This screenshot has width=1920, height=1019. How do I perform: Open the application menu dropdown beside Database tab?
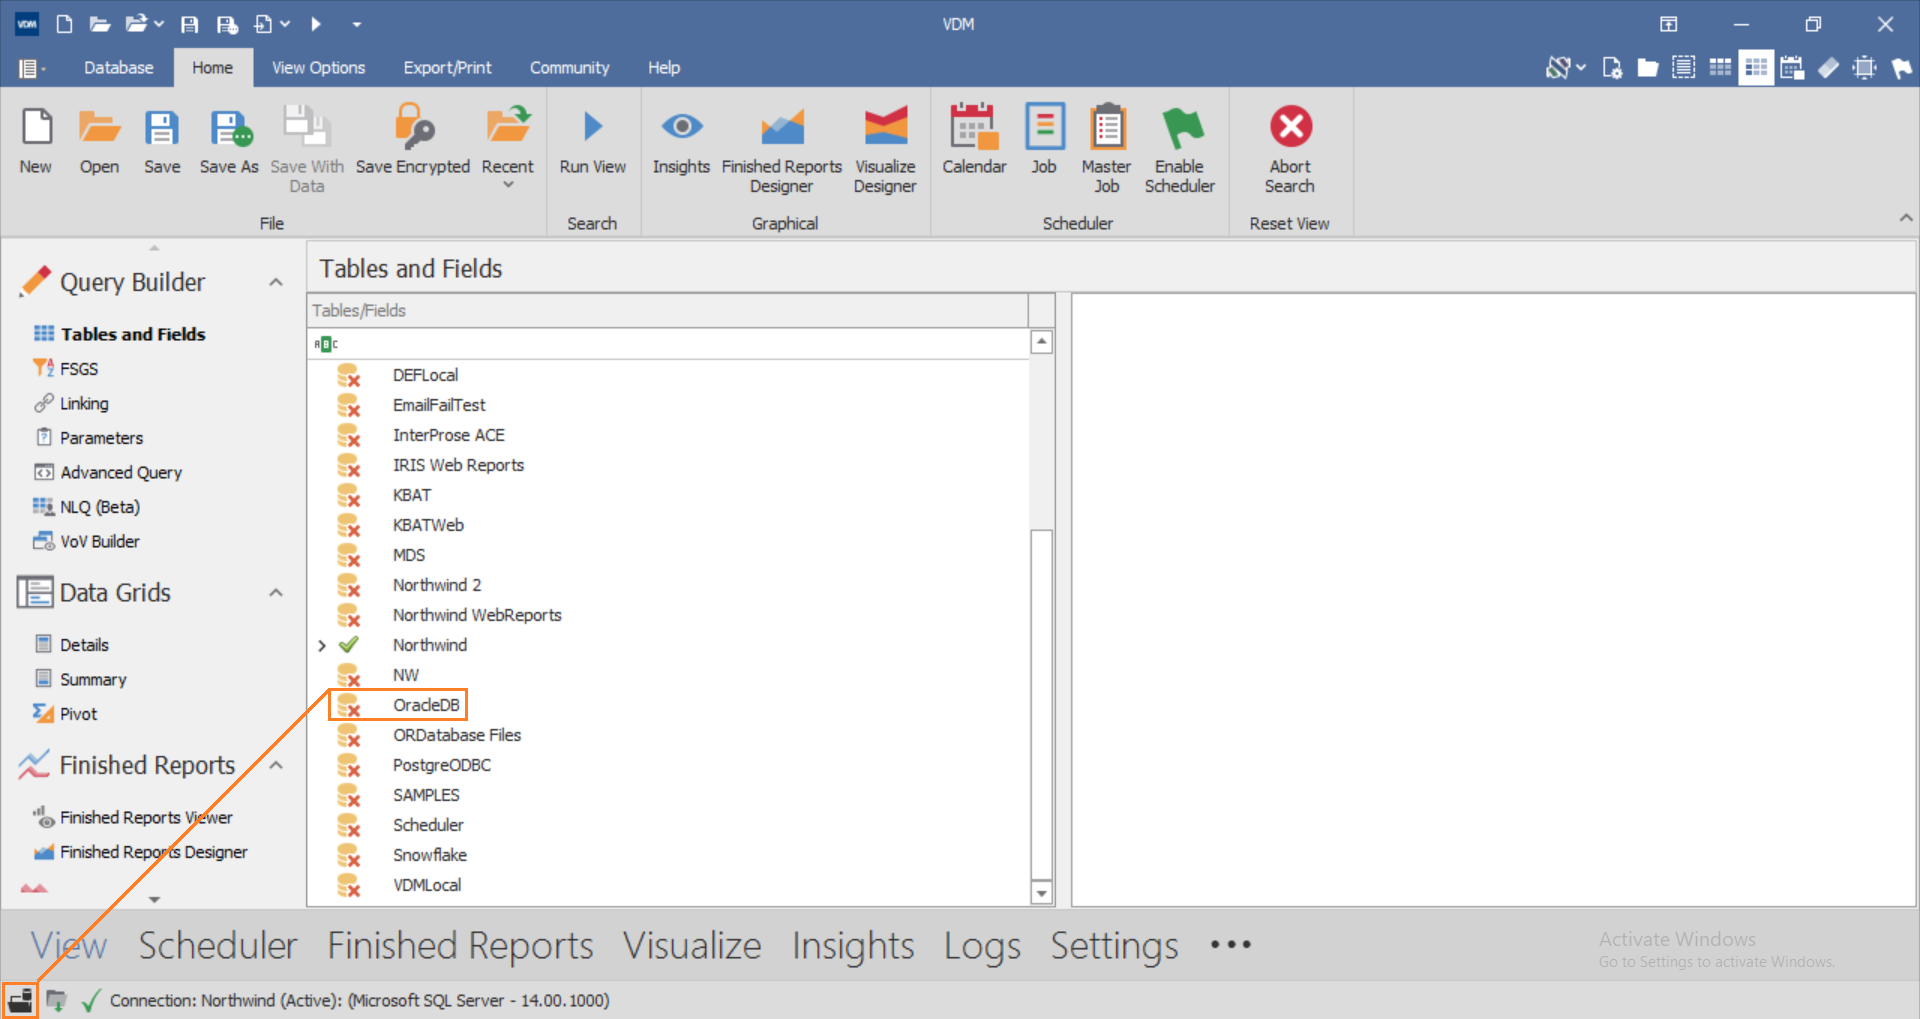[x=31, y=68]
